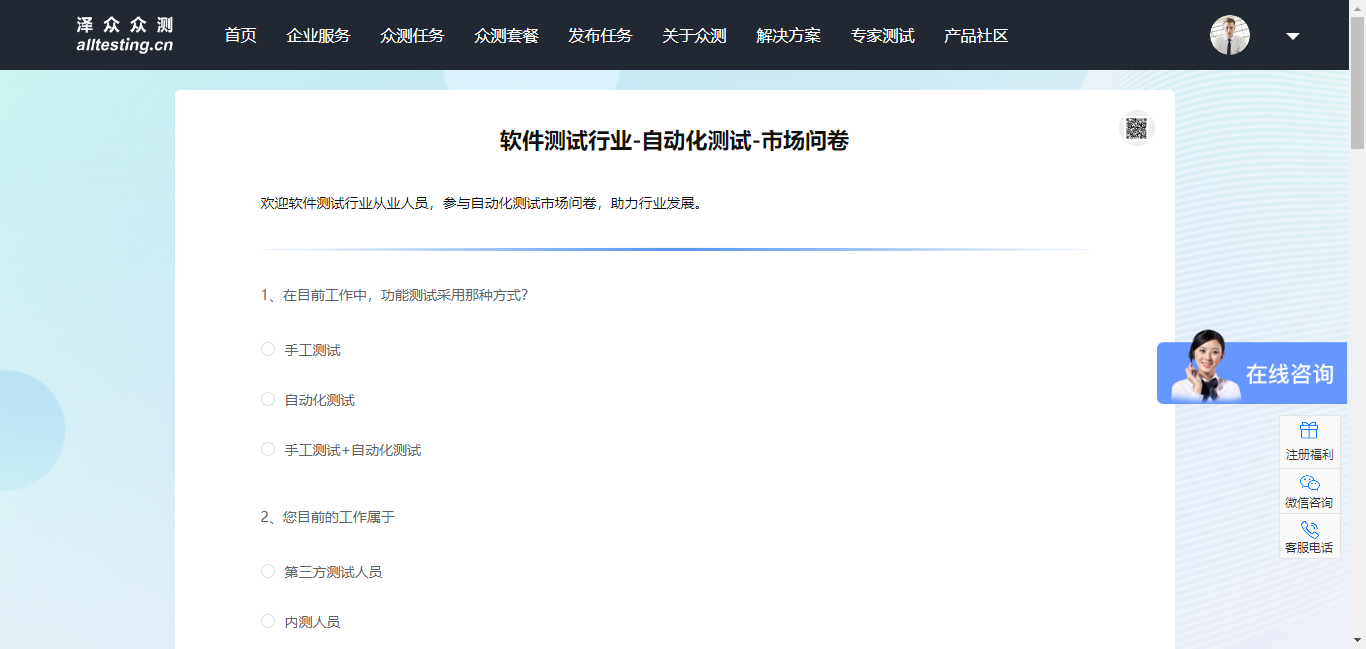Image resolution: width=1366 pixels, height=649 pixels.
Task: Click the page vertical scrollbar thumb
Action: [x=1357, y=84]
